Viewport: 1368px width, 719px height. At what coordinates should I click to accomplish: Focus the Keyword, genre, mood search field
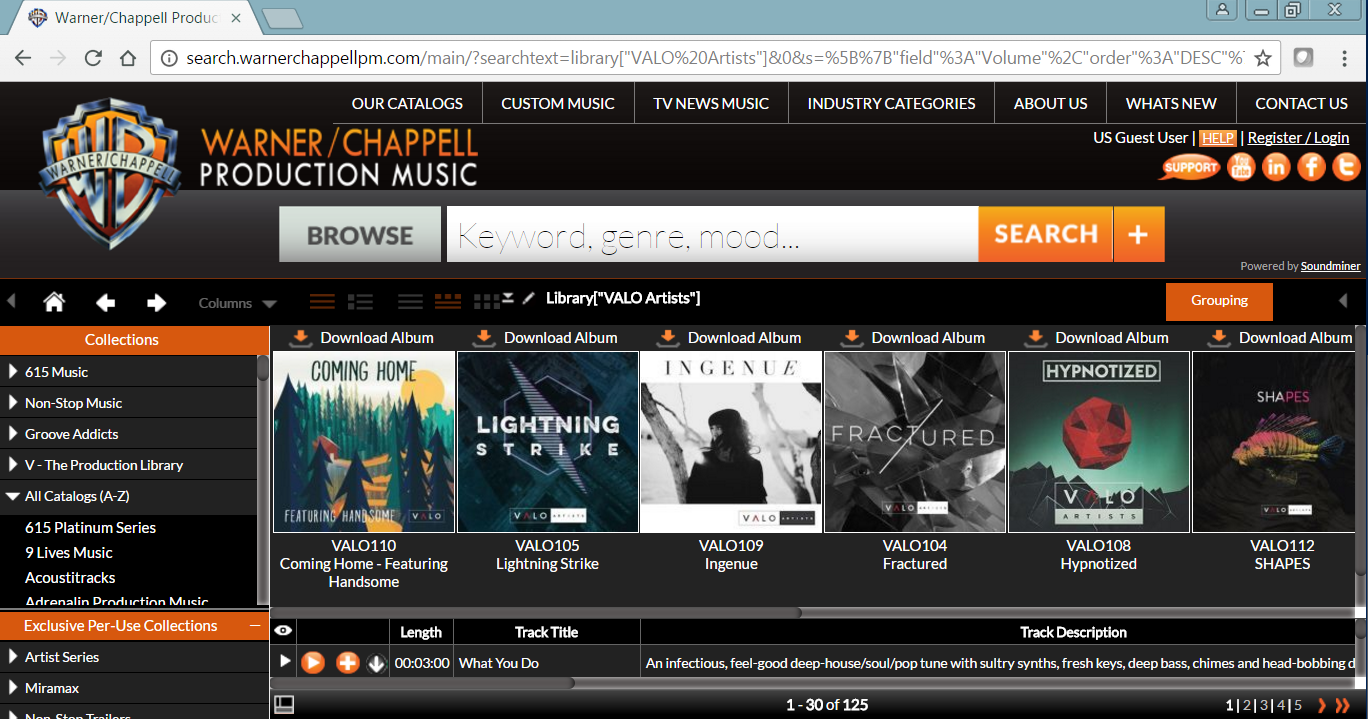pyautogui.click(x=712, y=235)
